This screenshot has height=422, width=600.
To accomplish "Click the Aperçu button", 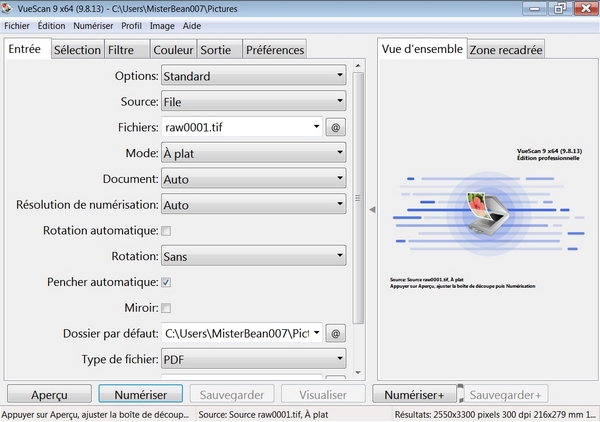I will (49, 394).
